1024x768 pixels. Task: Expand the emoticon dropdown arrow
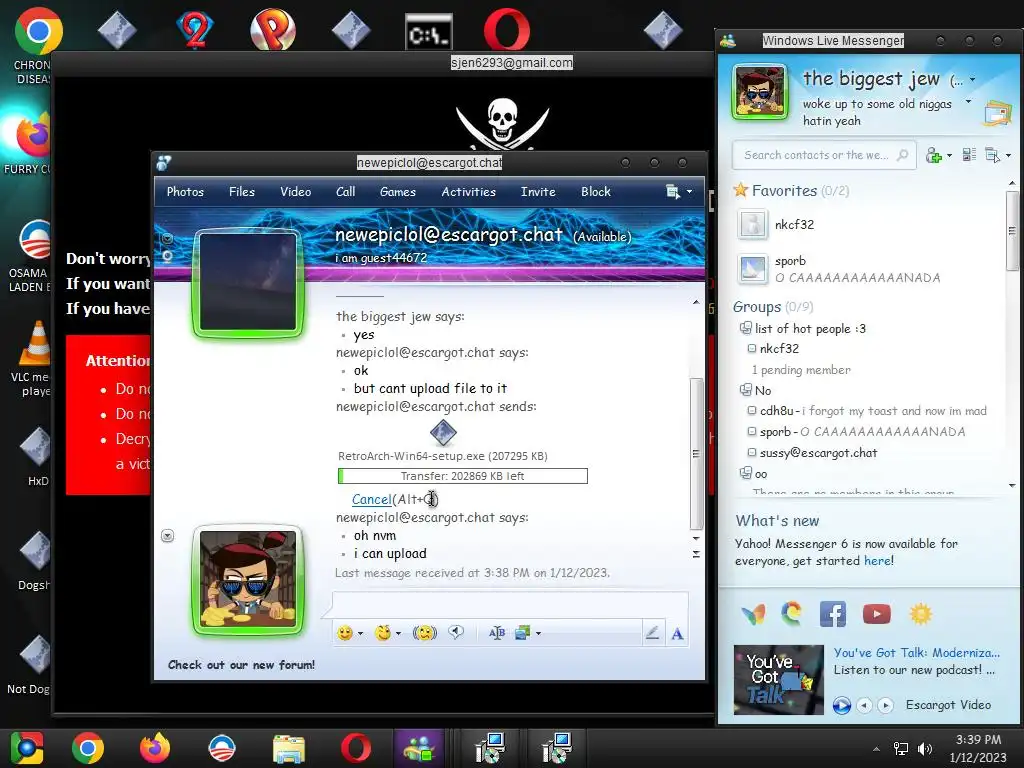(x=360, y=633)
